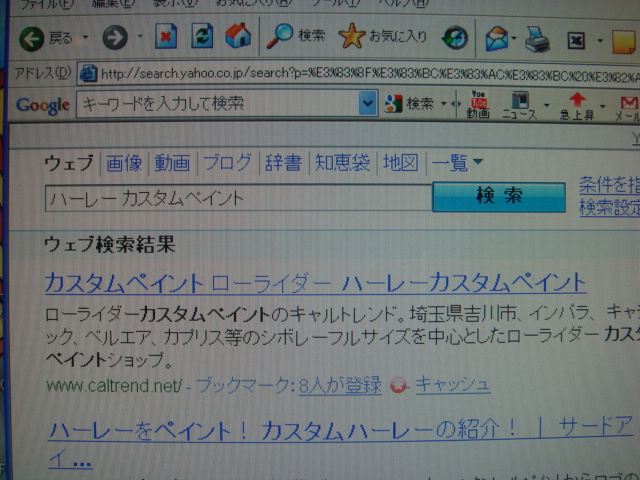Open the home page house icon
Viewport: 640px width, 480px height.
tap(238, 35)
